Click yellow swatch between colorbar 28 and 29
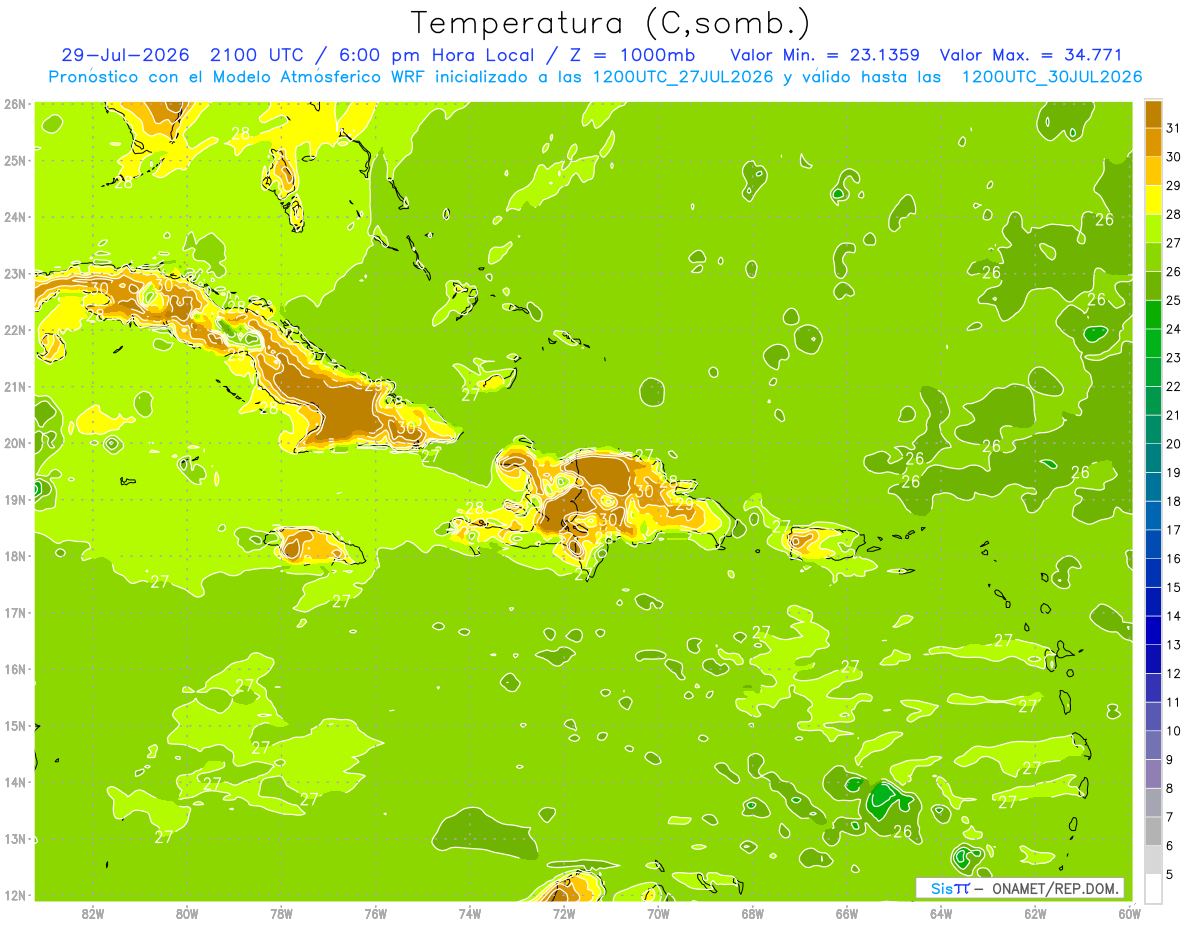This screenshot has height=927, width=1200. click(x=1153, y=200)
